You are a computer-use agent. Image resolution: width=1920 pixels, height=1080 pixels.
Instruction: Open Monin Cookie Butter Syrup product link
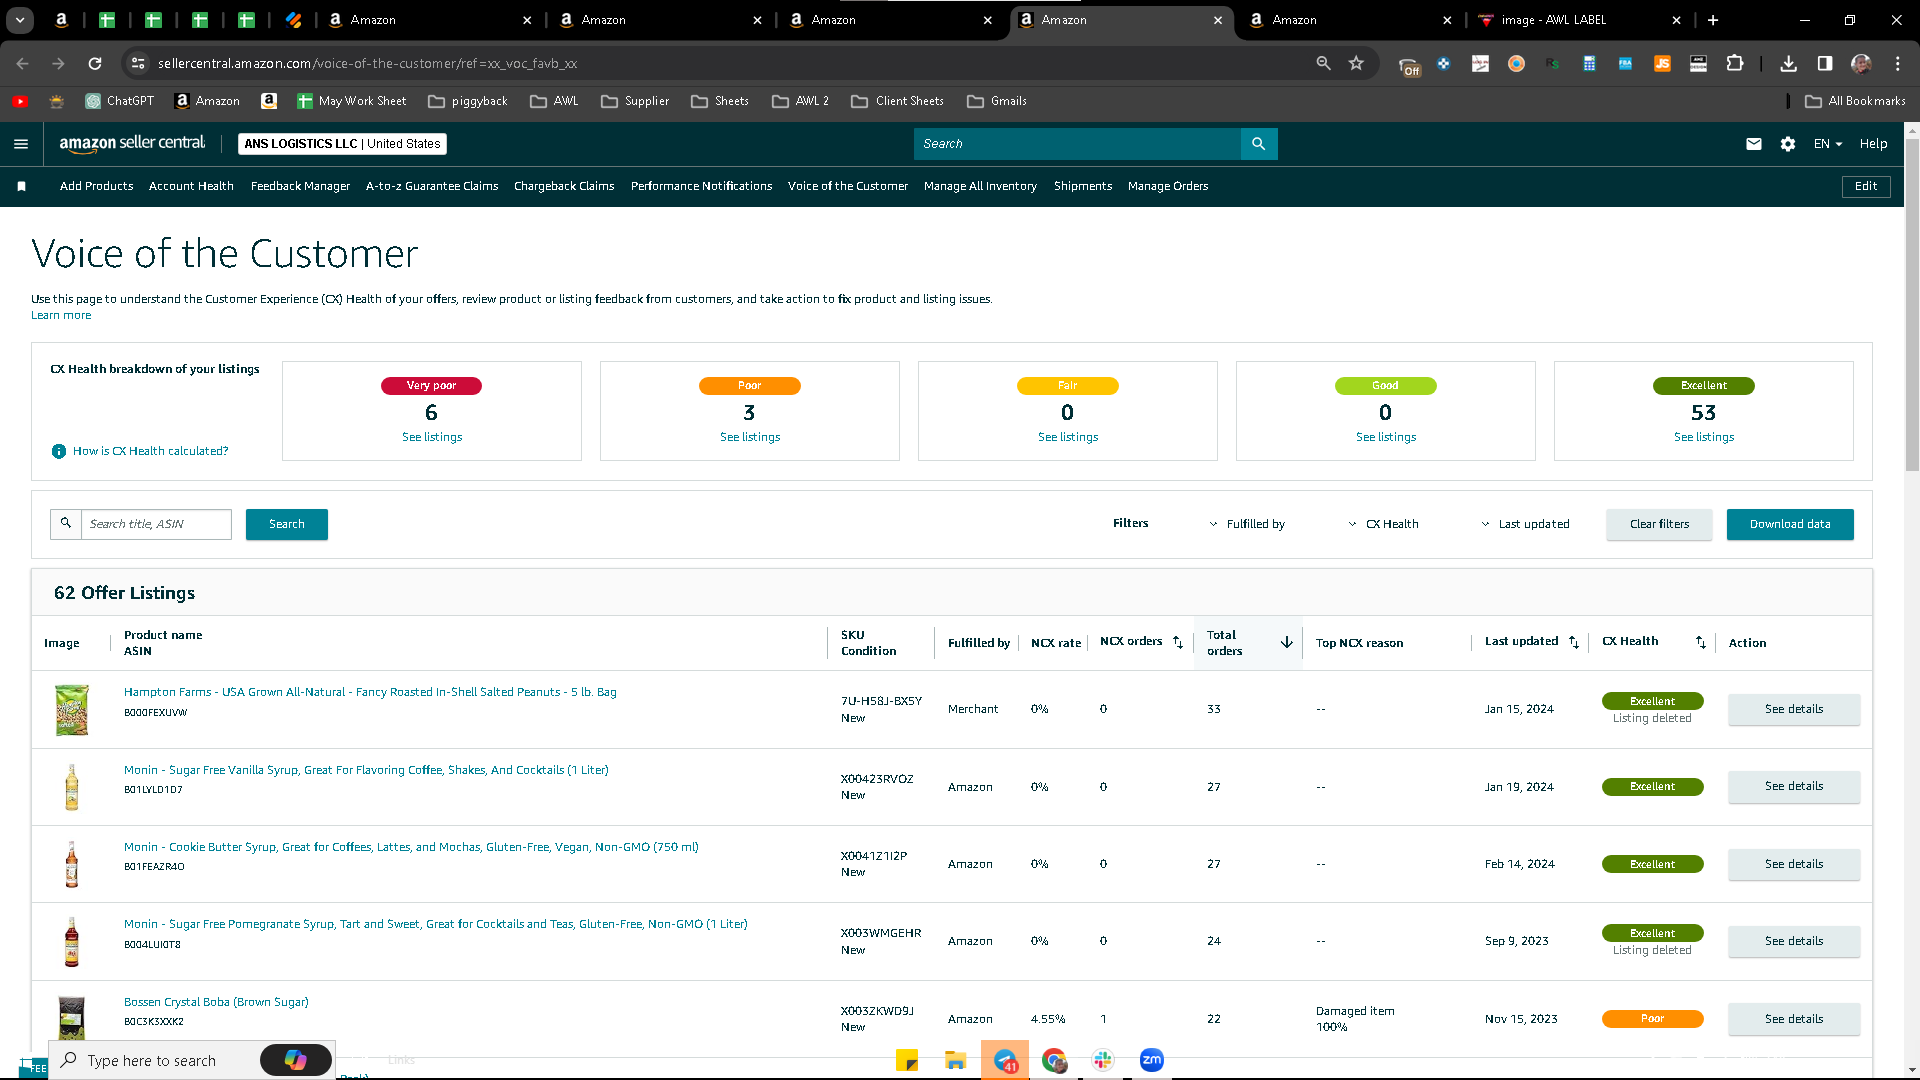point(411,847)
